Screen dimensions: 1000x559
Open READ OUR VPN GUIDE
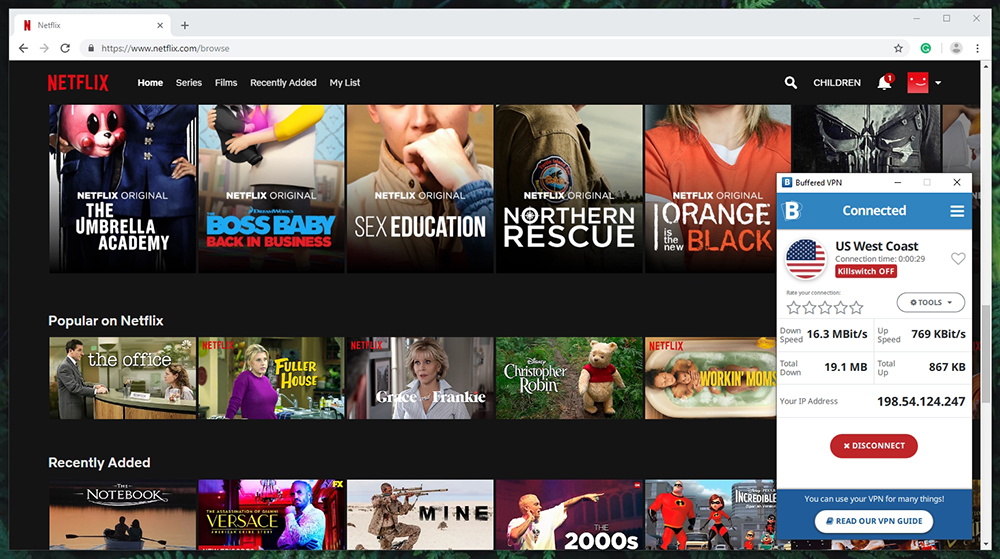pyautogui.click(x=874, y=521)
